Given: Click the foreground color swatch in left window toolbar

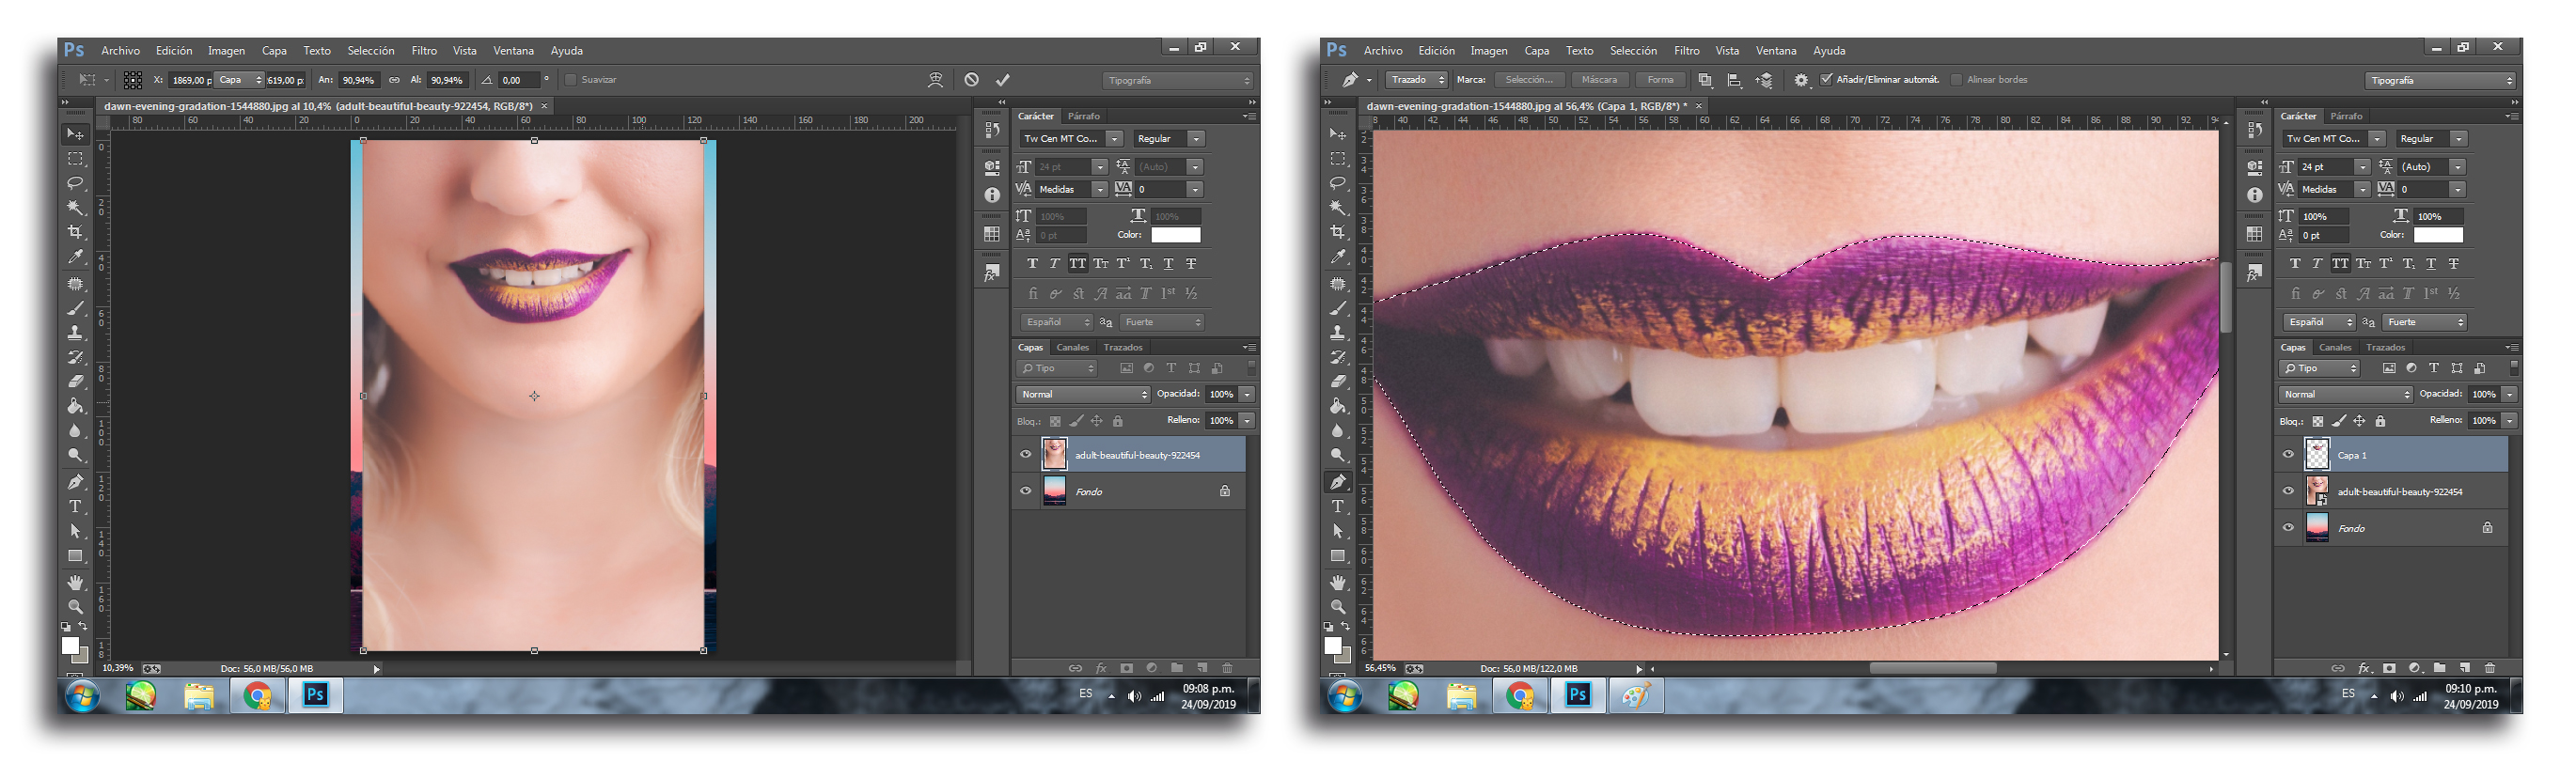Looking at the screenshot, I should tap(70, 646).
